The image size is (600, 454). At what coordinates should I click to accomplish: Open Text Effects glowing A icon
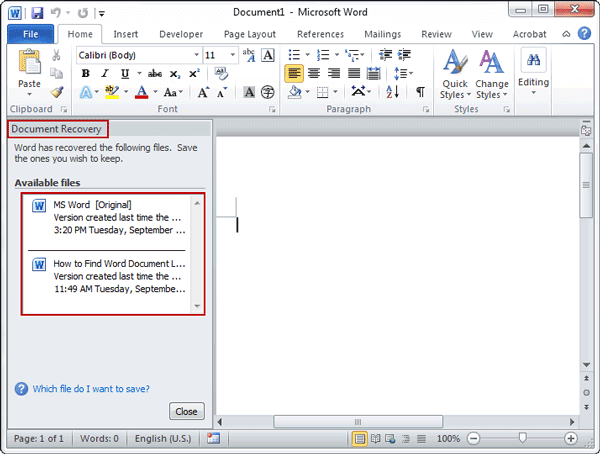[x=86, y=92]
